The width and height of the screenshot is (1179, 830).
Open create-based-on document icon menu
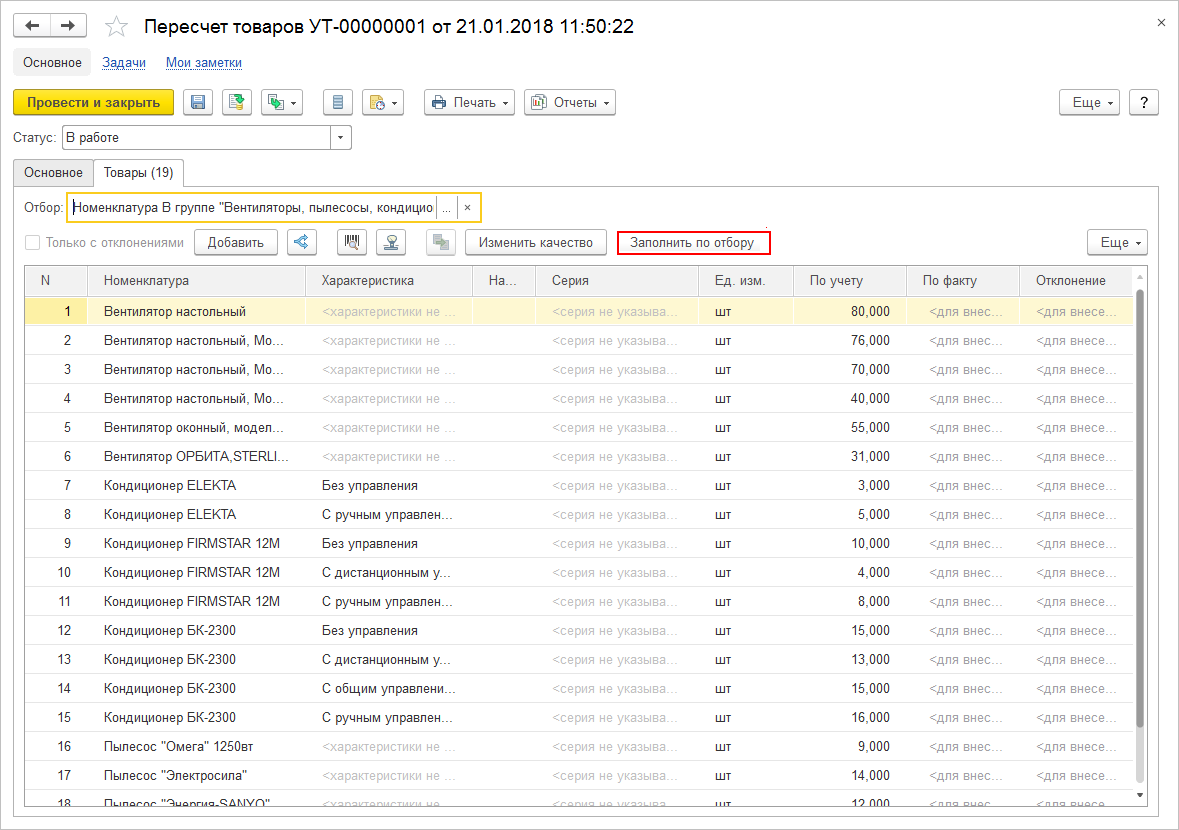click(x=282, y=102)
